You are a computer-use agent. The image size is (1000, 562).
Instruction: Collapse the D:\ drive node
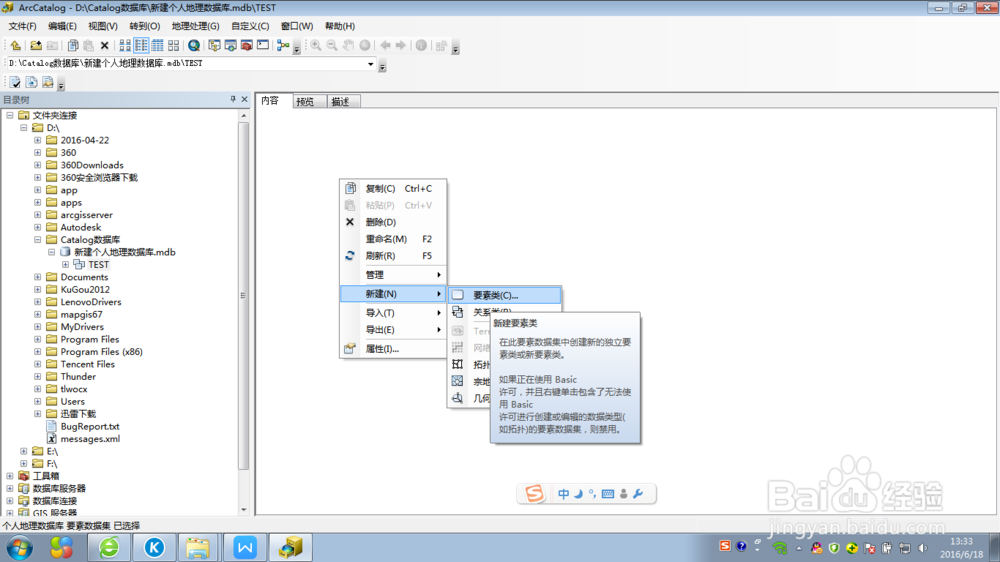coord(24,128)
